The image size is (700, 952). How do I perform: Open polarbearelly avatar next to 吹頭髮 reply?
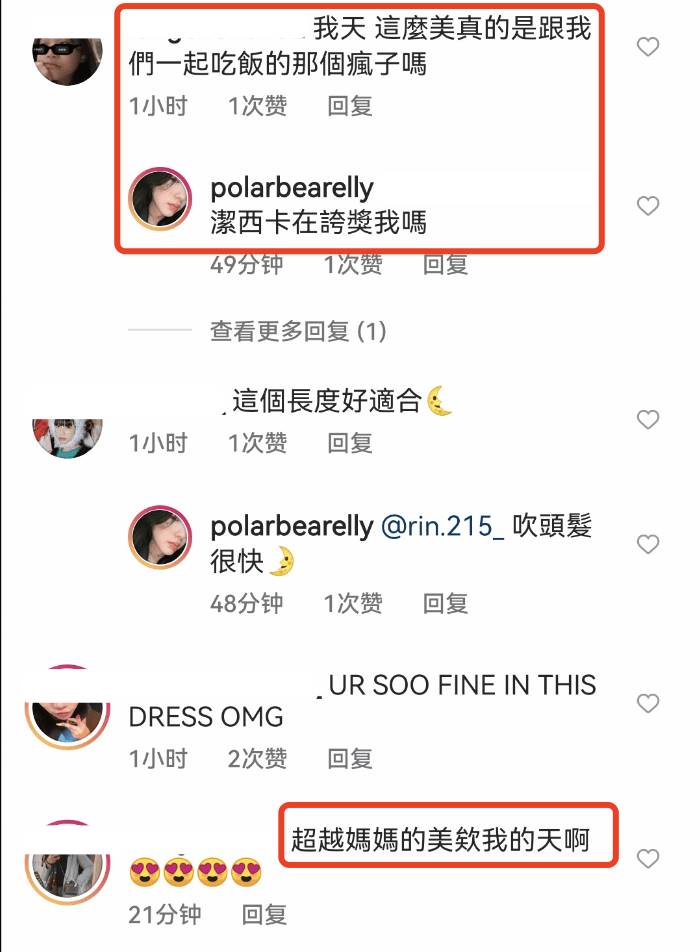(x=160, y=537)
